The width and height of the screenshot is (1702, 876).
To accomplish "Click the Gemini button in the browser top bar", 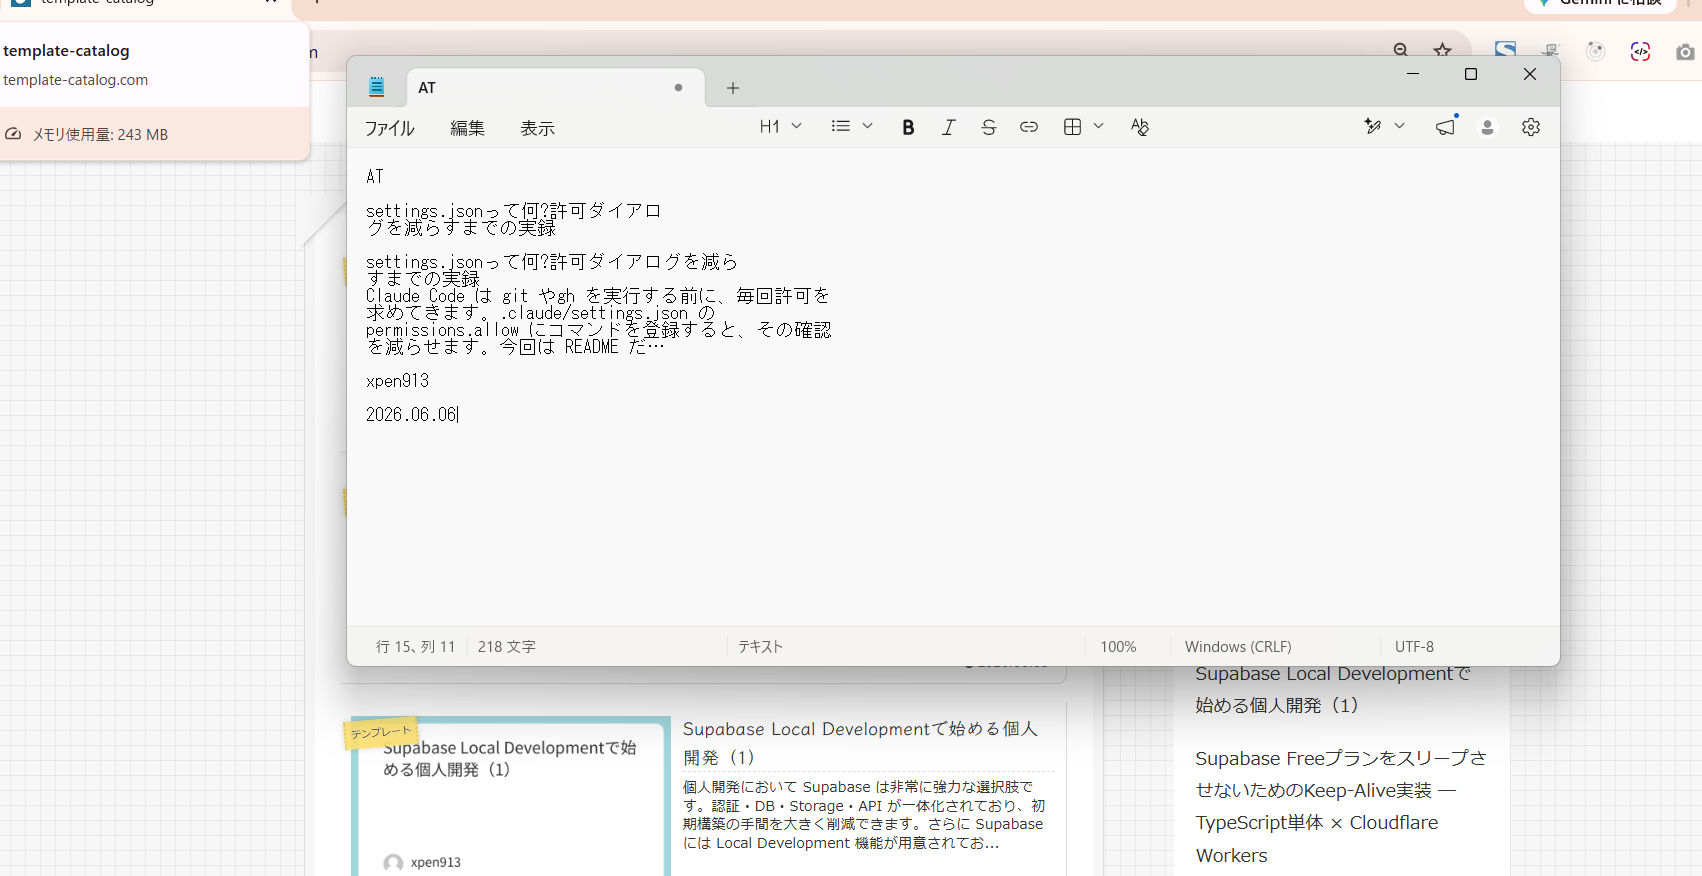I will (x=1600, y=4).
